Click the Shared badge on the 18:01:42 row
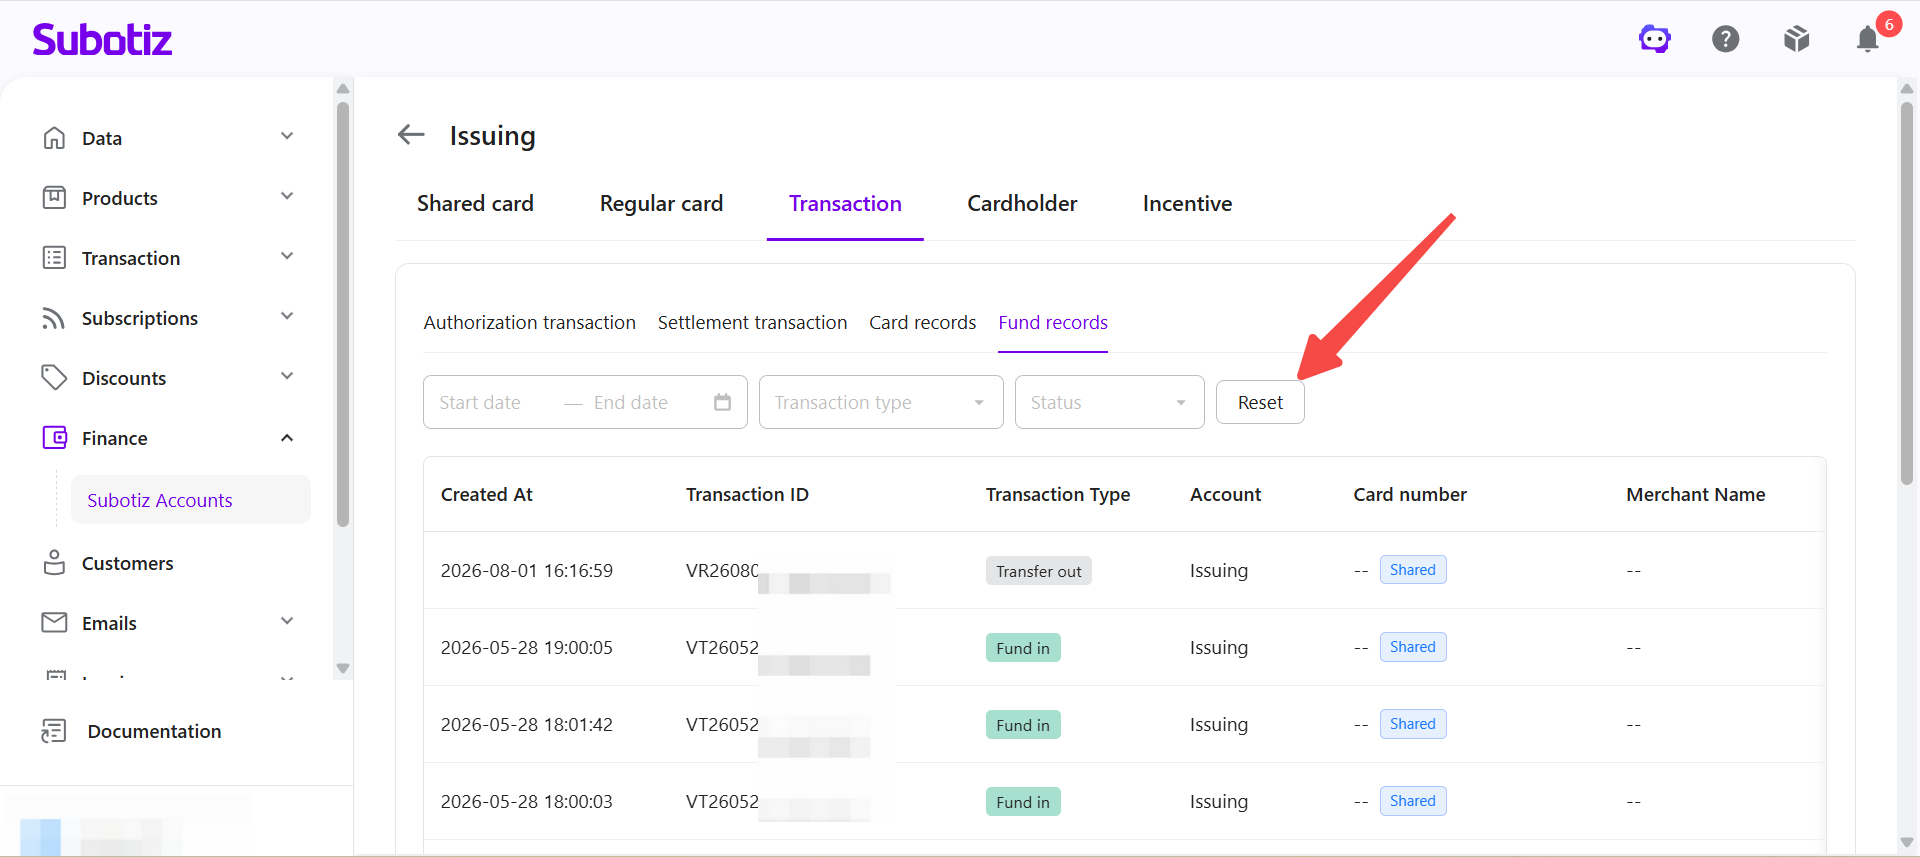Screen dimensions: 1920x857 1413,724
